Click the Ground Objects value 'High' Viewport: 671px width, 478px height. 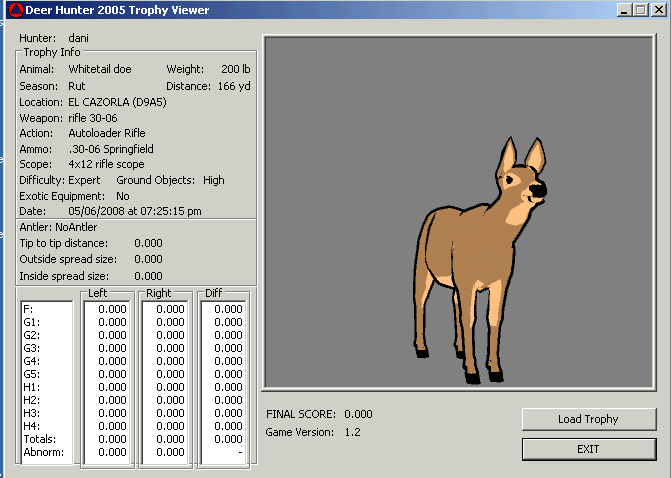tap(214, 180)
